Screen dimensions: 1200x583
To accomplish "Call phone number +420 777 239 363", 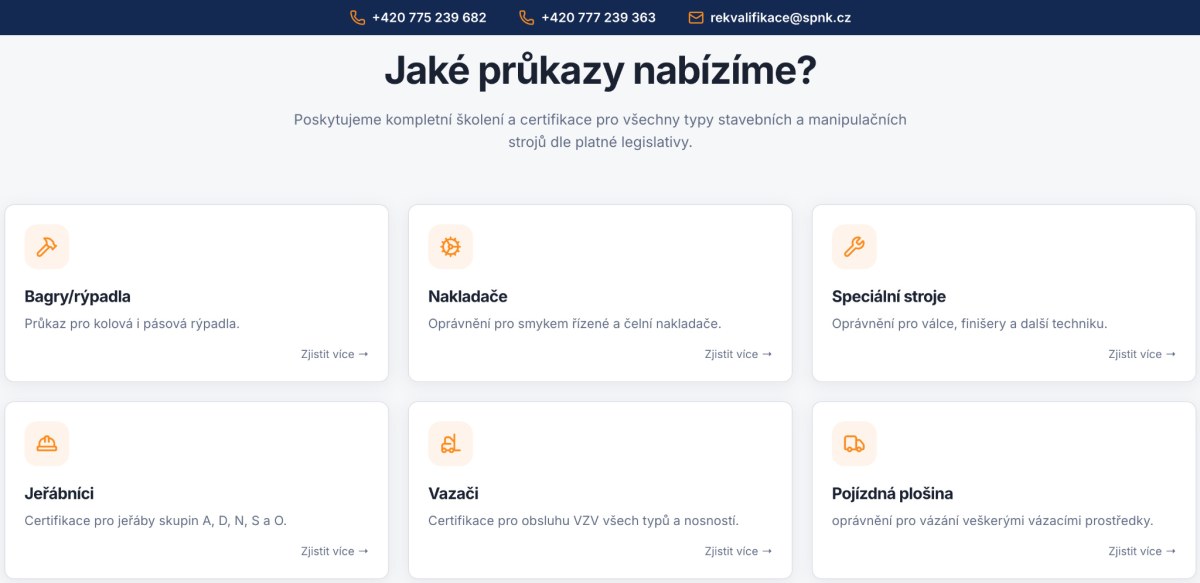I will coord(599,17).
